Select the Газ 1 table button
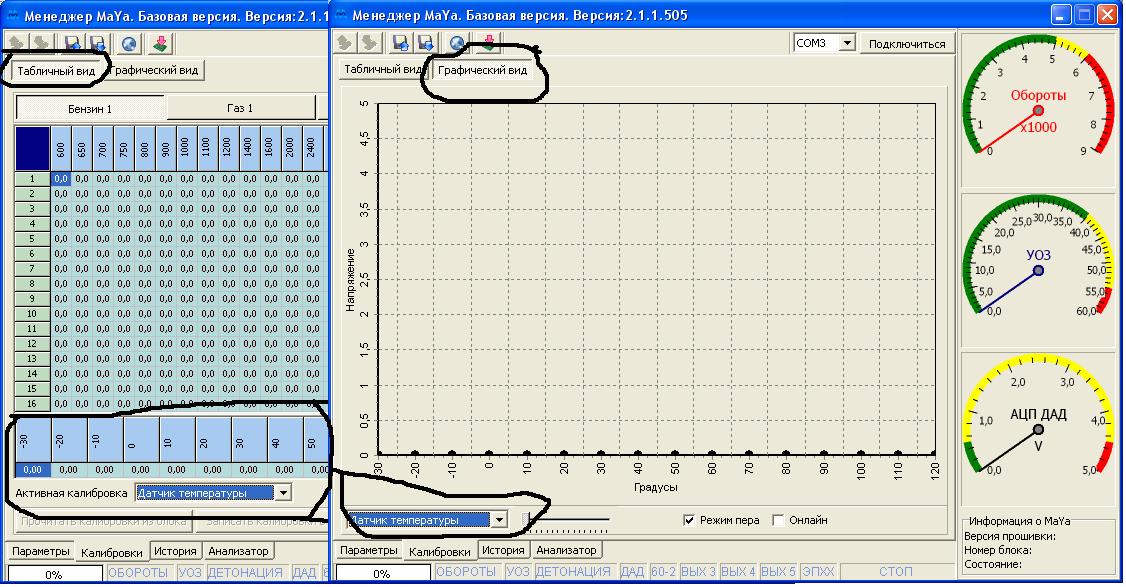Viewport: 1126px width, 587px height. click(x=240, y=108)
